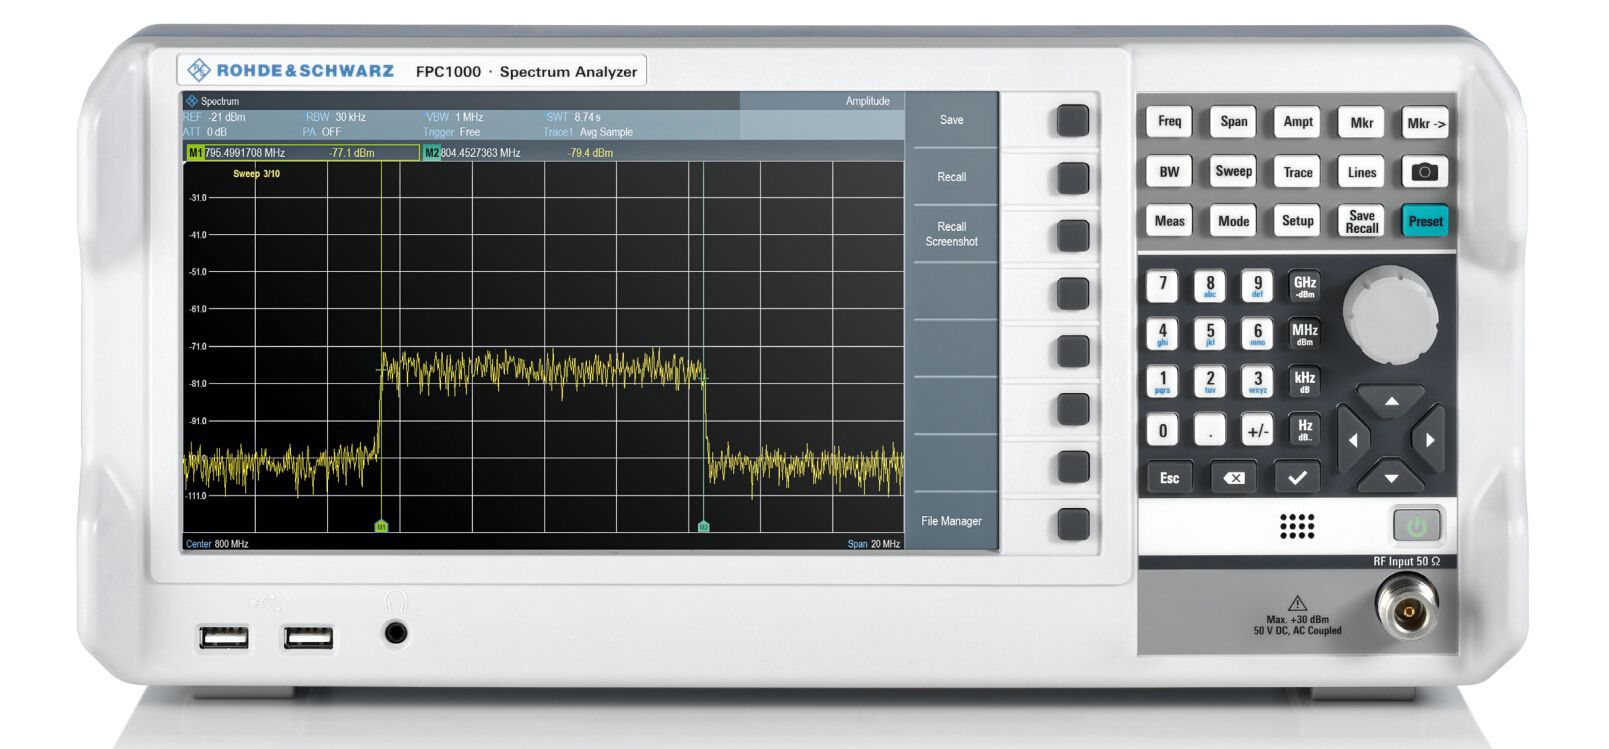Tap numeric key 2 tuv

tap(1210, 381)
